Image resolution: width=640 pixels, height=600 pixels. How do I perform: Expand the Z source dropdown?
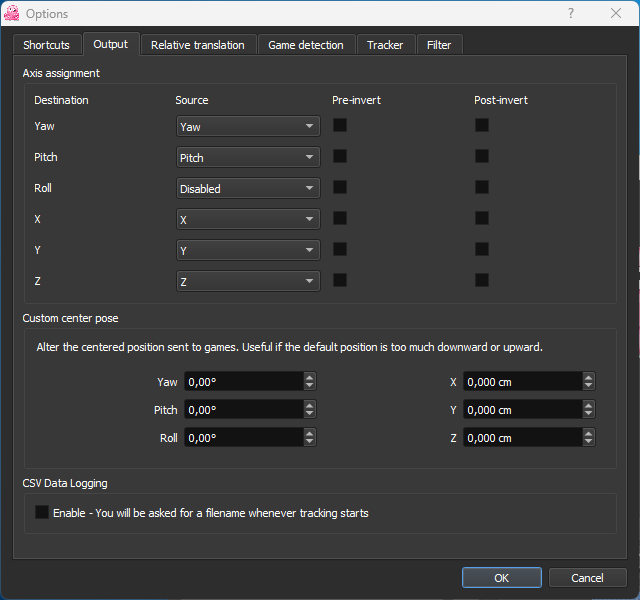coord(248,281)
